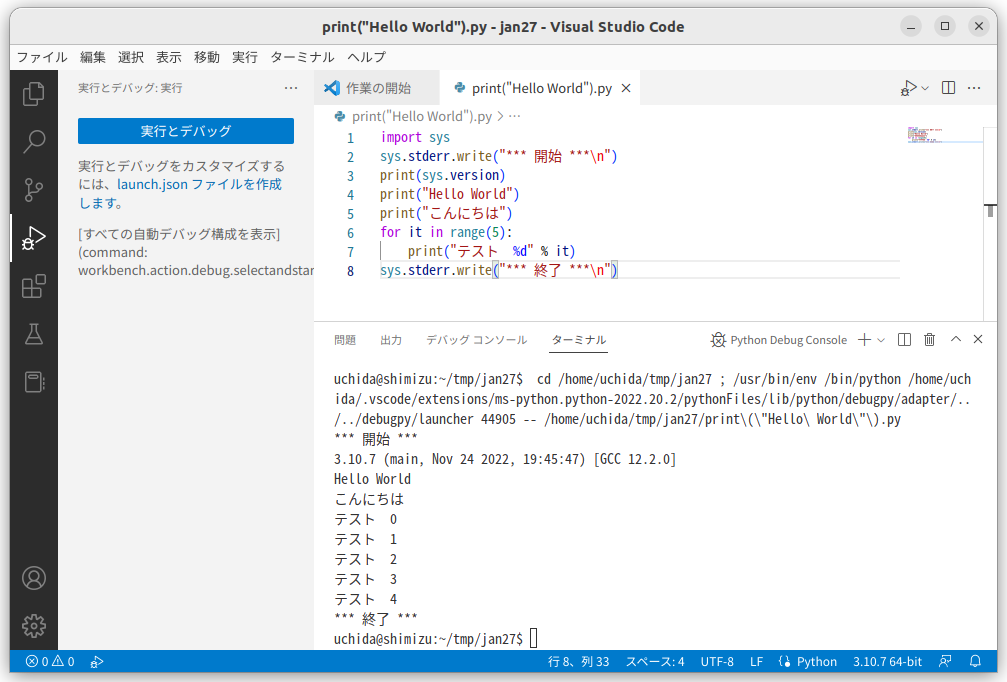1007x682 pixels.
Task: Open the 編集 menu
Action: coord(92,57)
